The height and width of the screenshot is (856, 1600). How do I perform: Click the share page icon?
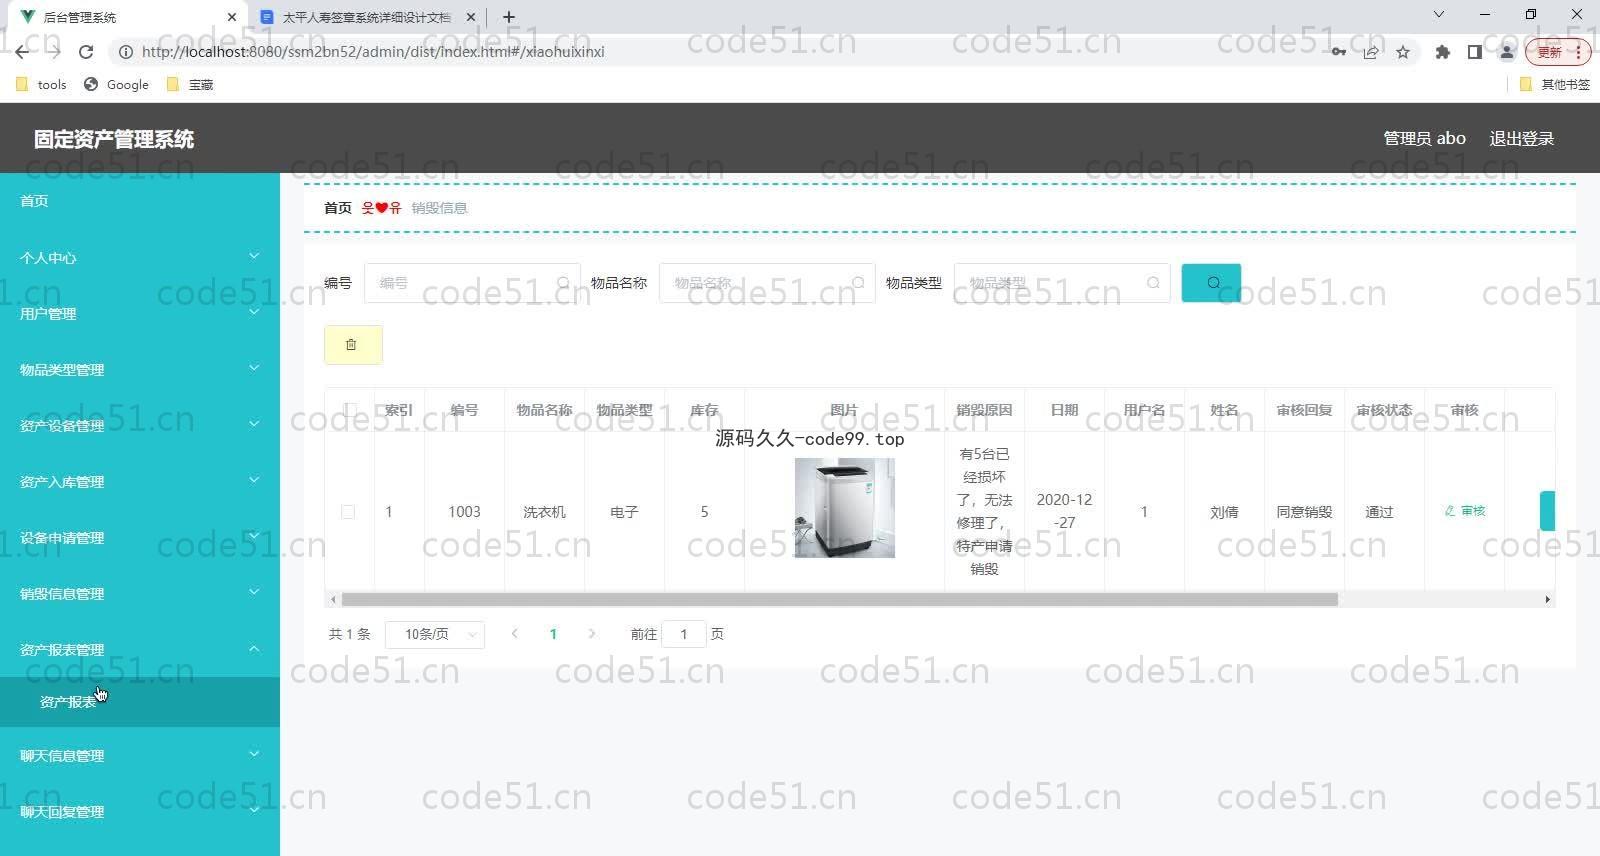point(1371,52)
